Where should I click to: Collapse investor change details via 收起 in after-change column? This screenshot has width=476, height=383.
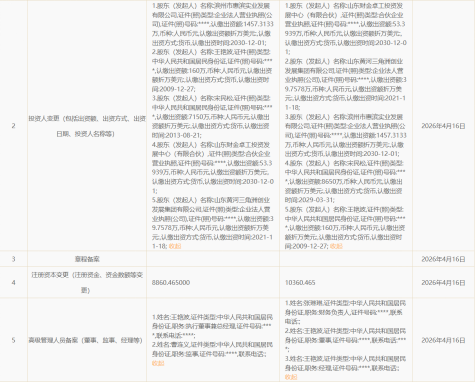coord(336,246)
